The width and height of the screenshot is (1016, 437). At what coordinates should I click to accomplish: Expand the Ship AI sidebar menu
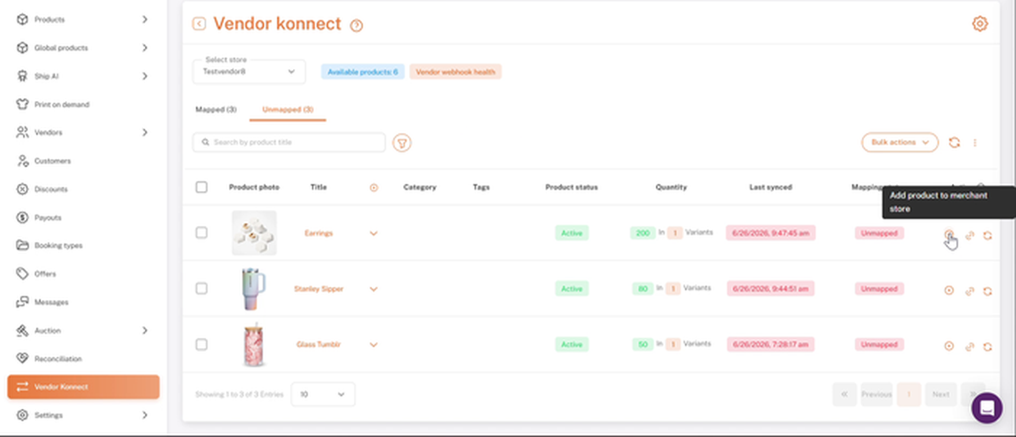coord(144,76)
